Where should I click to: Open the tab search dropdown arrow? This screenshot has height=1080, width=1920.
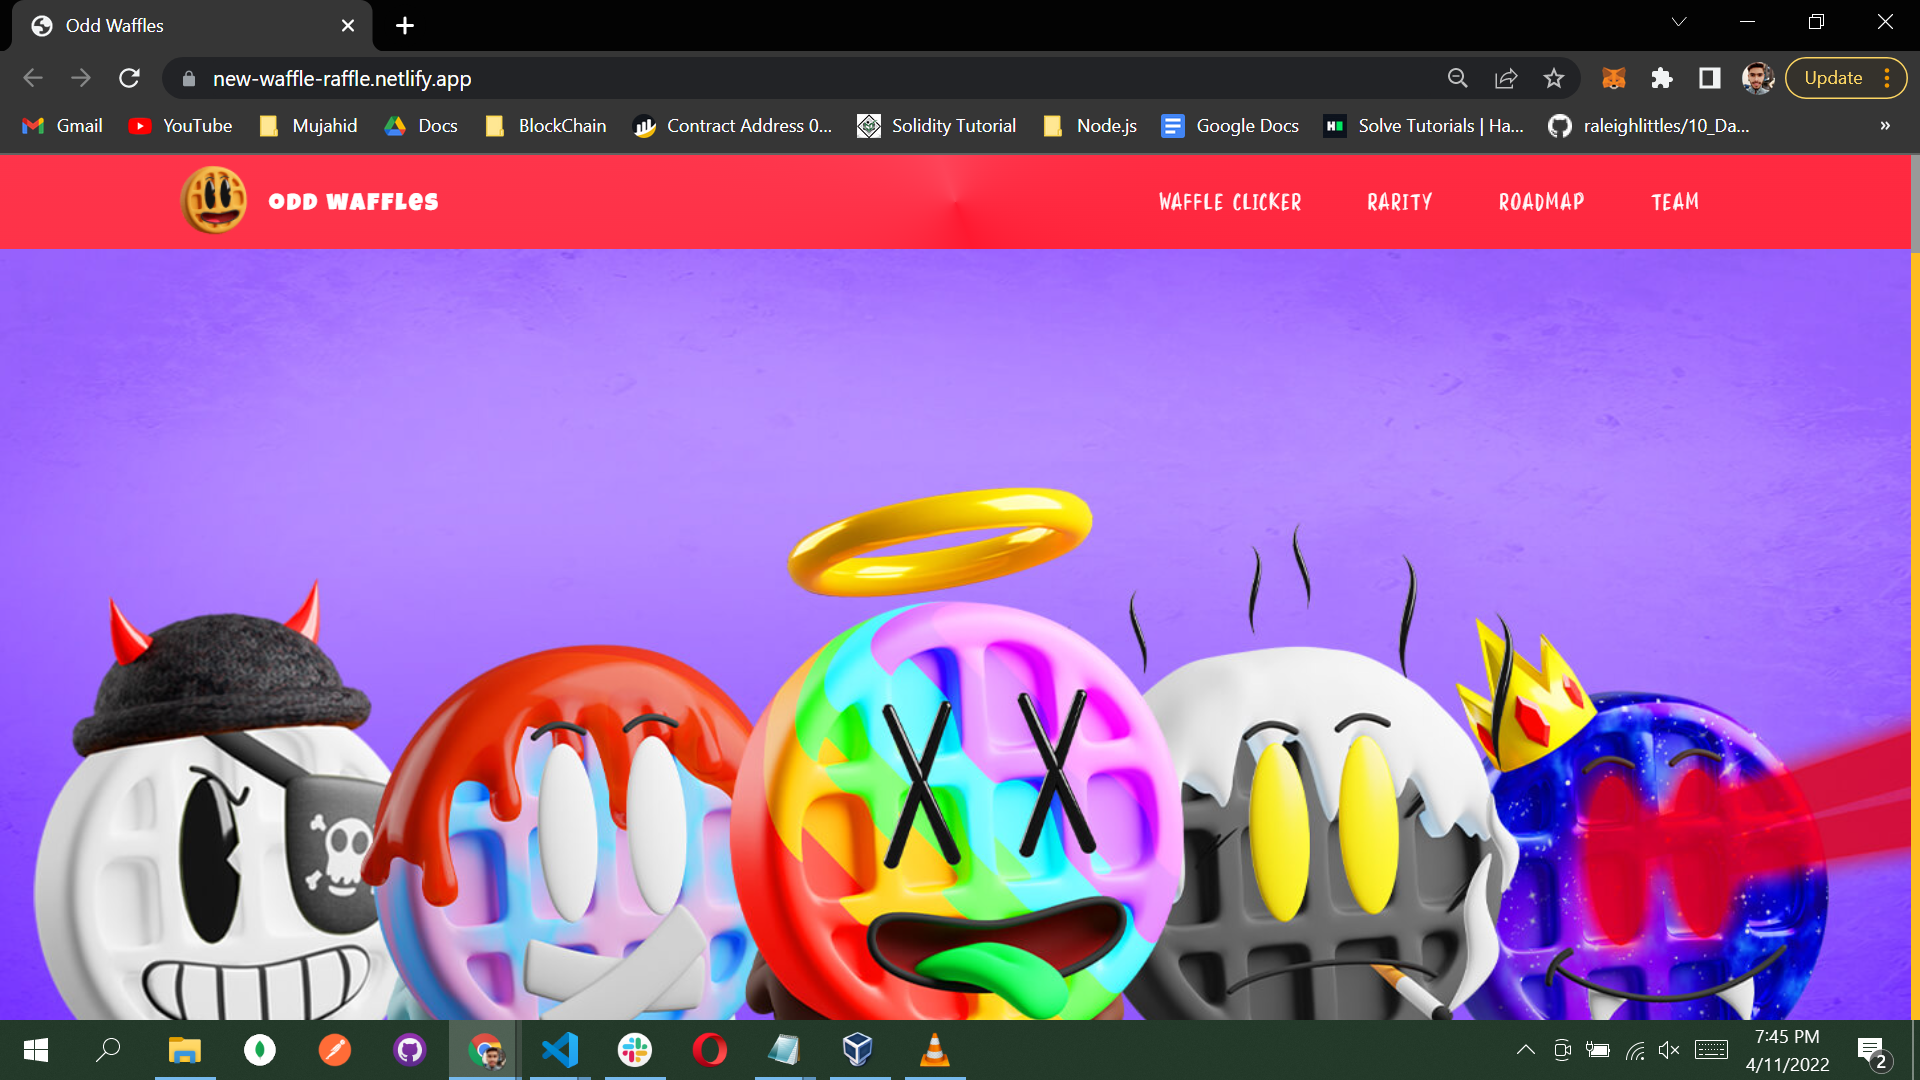[x=1679, y=22]
